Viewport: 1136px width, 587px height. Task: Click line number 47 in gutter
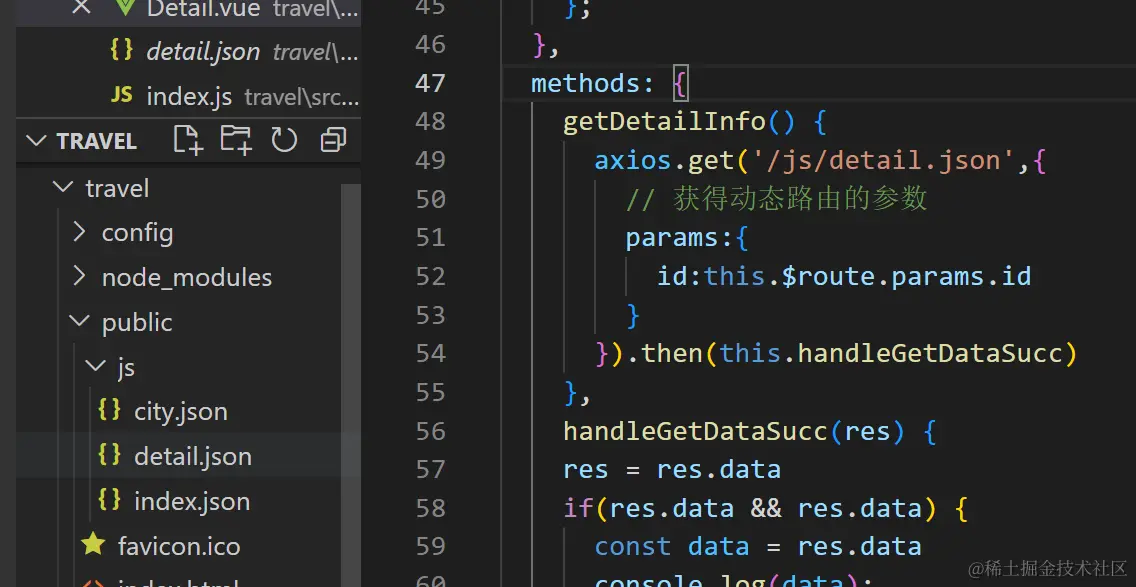tap(430, 83)
